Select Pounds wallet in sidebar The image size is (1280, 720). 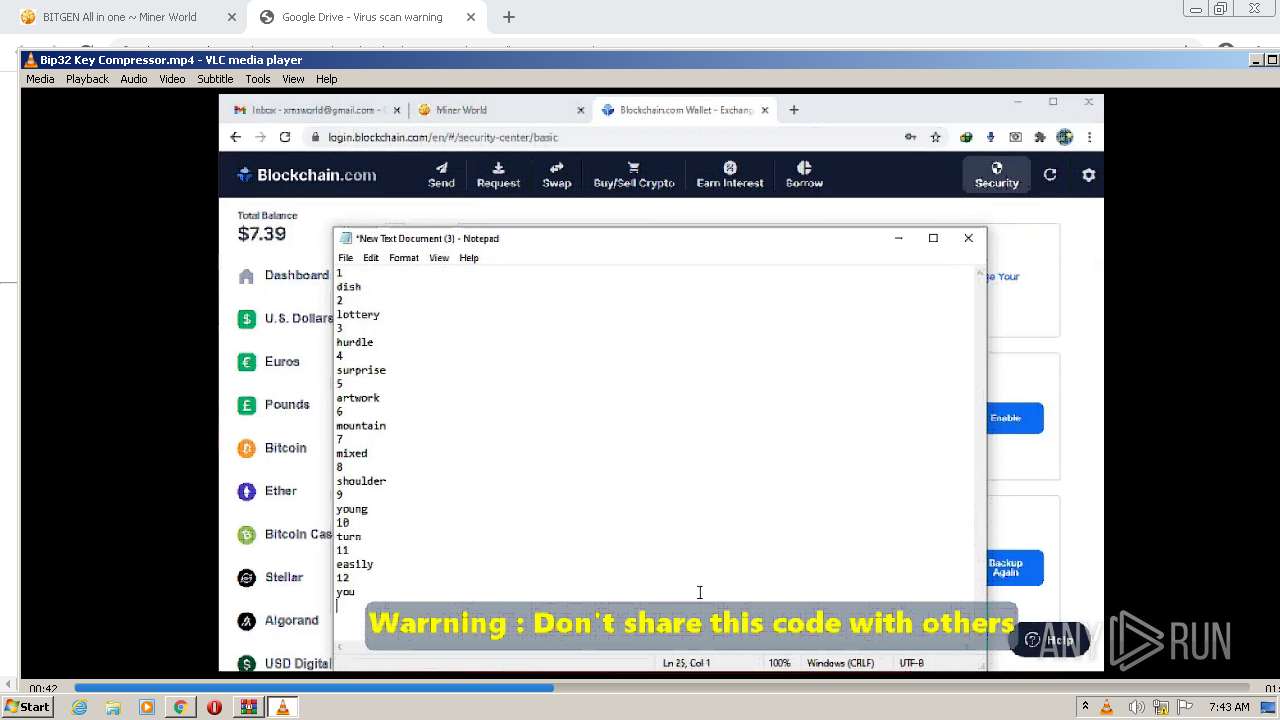click(x=274, y=405)
